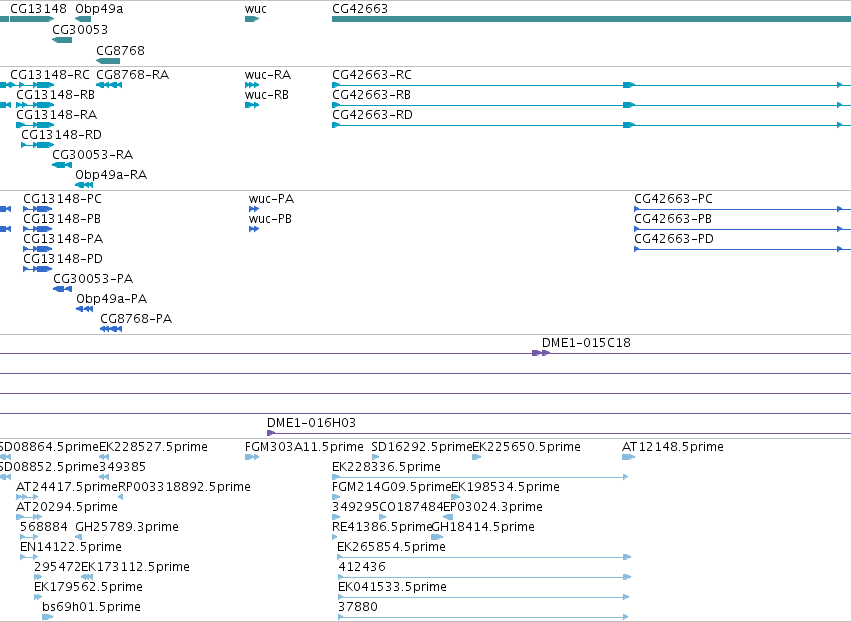Select transcript CG42663-RD
851x622 pixels.
pyautogui.click(x=372, y=115)
